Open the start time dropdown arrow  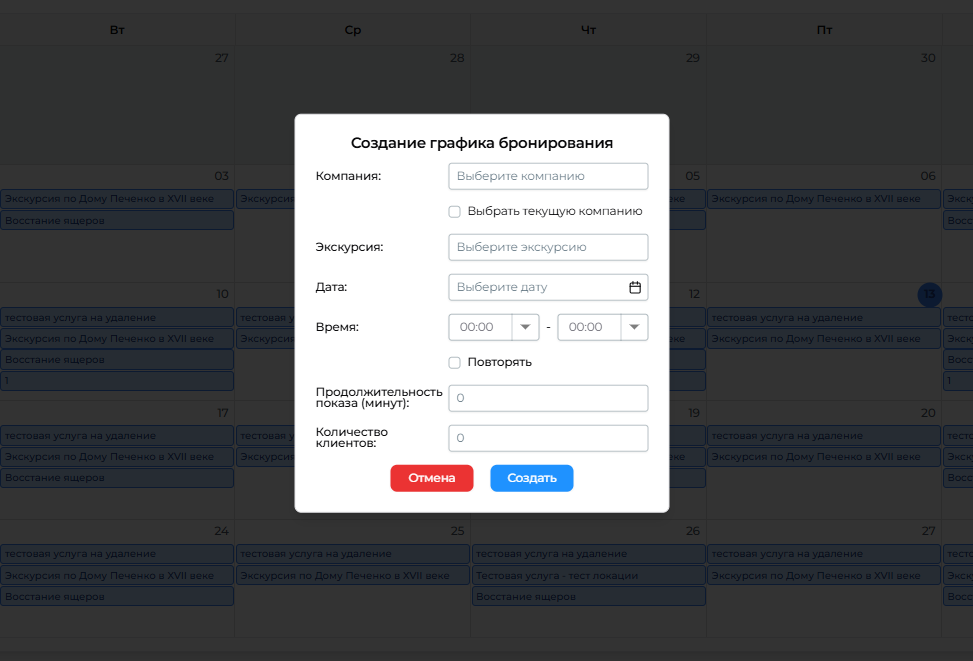coord(525,327)
